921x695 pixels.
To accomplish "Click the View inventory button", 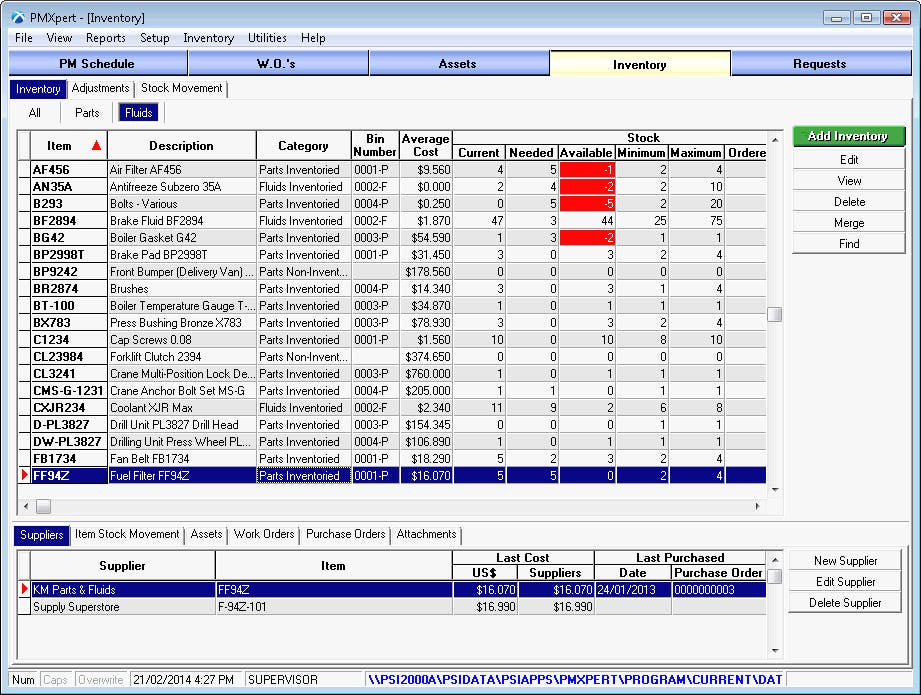I will pos(848,180).
